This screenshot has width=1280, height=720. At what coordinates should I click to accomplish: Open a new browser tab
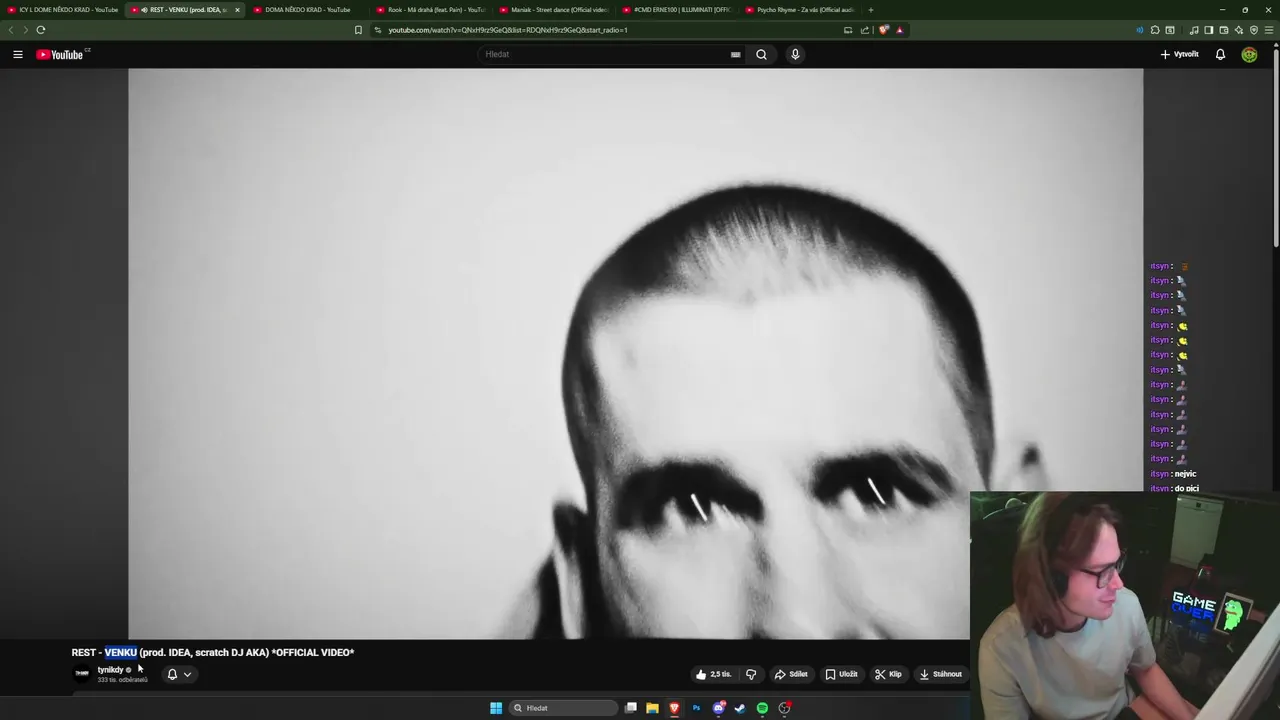pos(870,10)
